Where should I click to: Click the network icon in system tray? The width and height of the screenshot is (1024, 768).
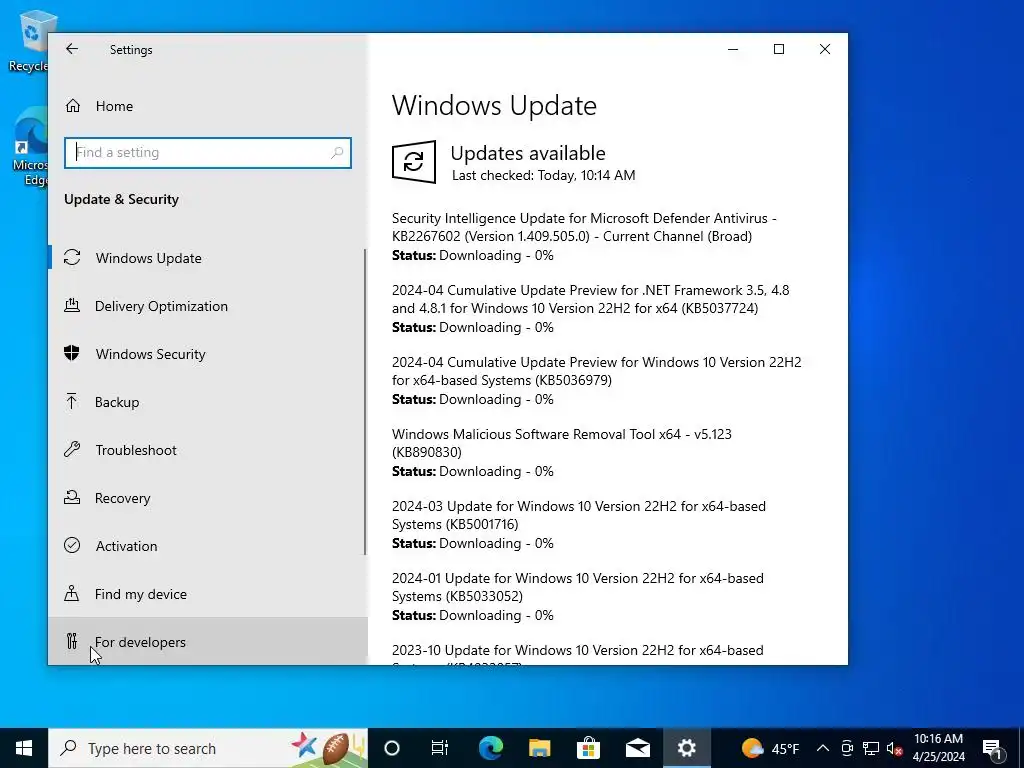pyautogui.click(x=871, y=748)
